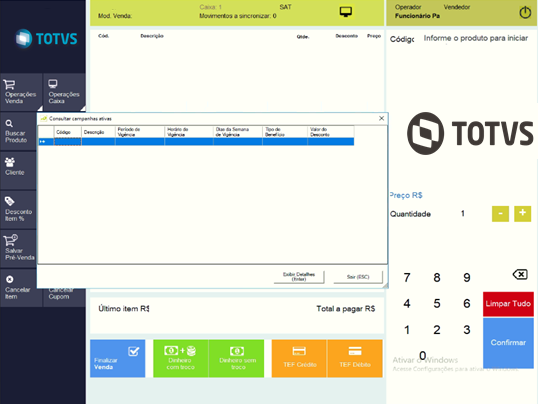Image resolution: width=538 pixels, height=404 pixels.
Task: Tap keypad digit 1
Action: [x=407, y=330]
